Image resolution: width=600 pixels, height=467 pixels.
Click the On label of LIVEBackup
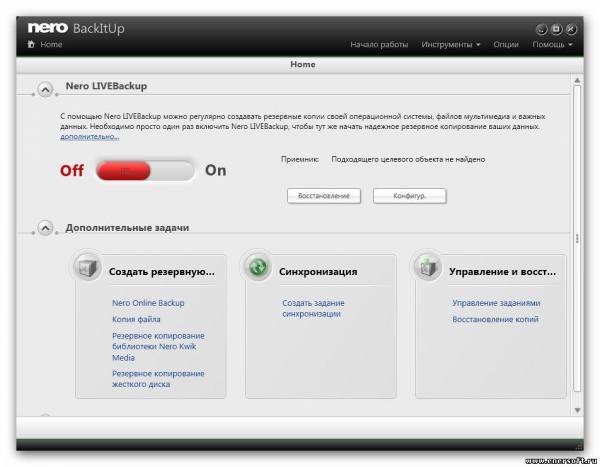(215, 170)
